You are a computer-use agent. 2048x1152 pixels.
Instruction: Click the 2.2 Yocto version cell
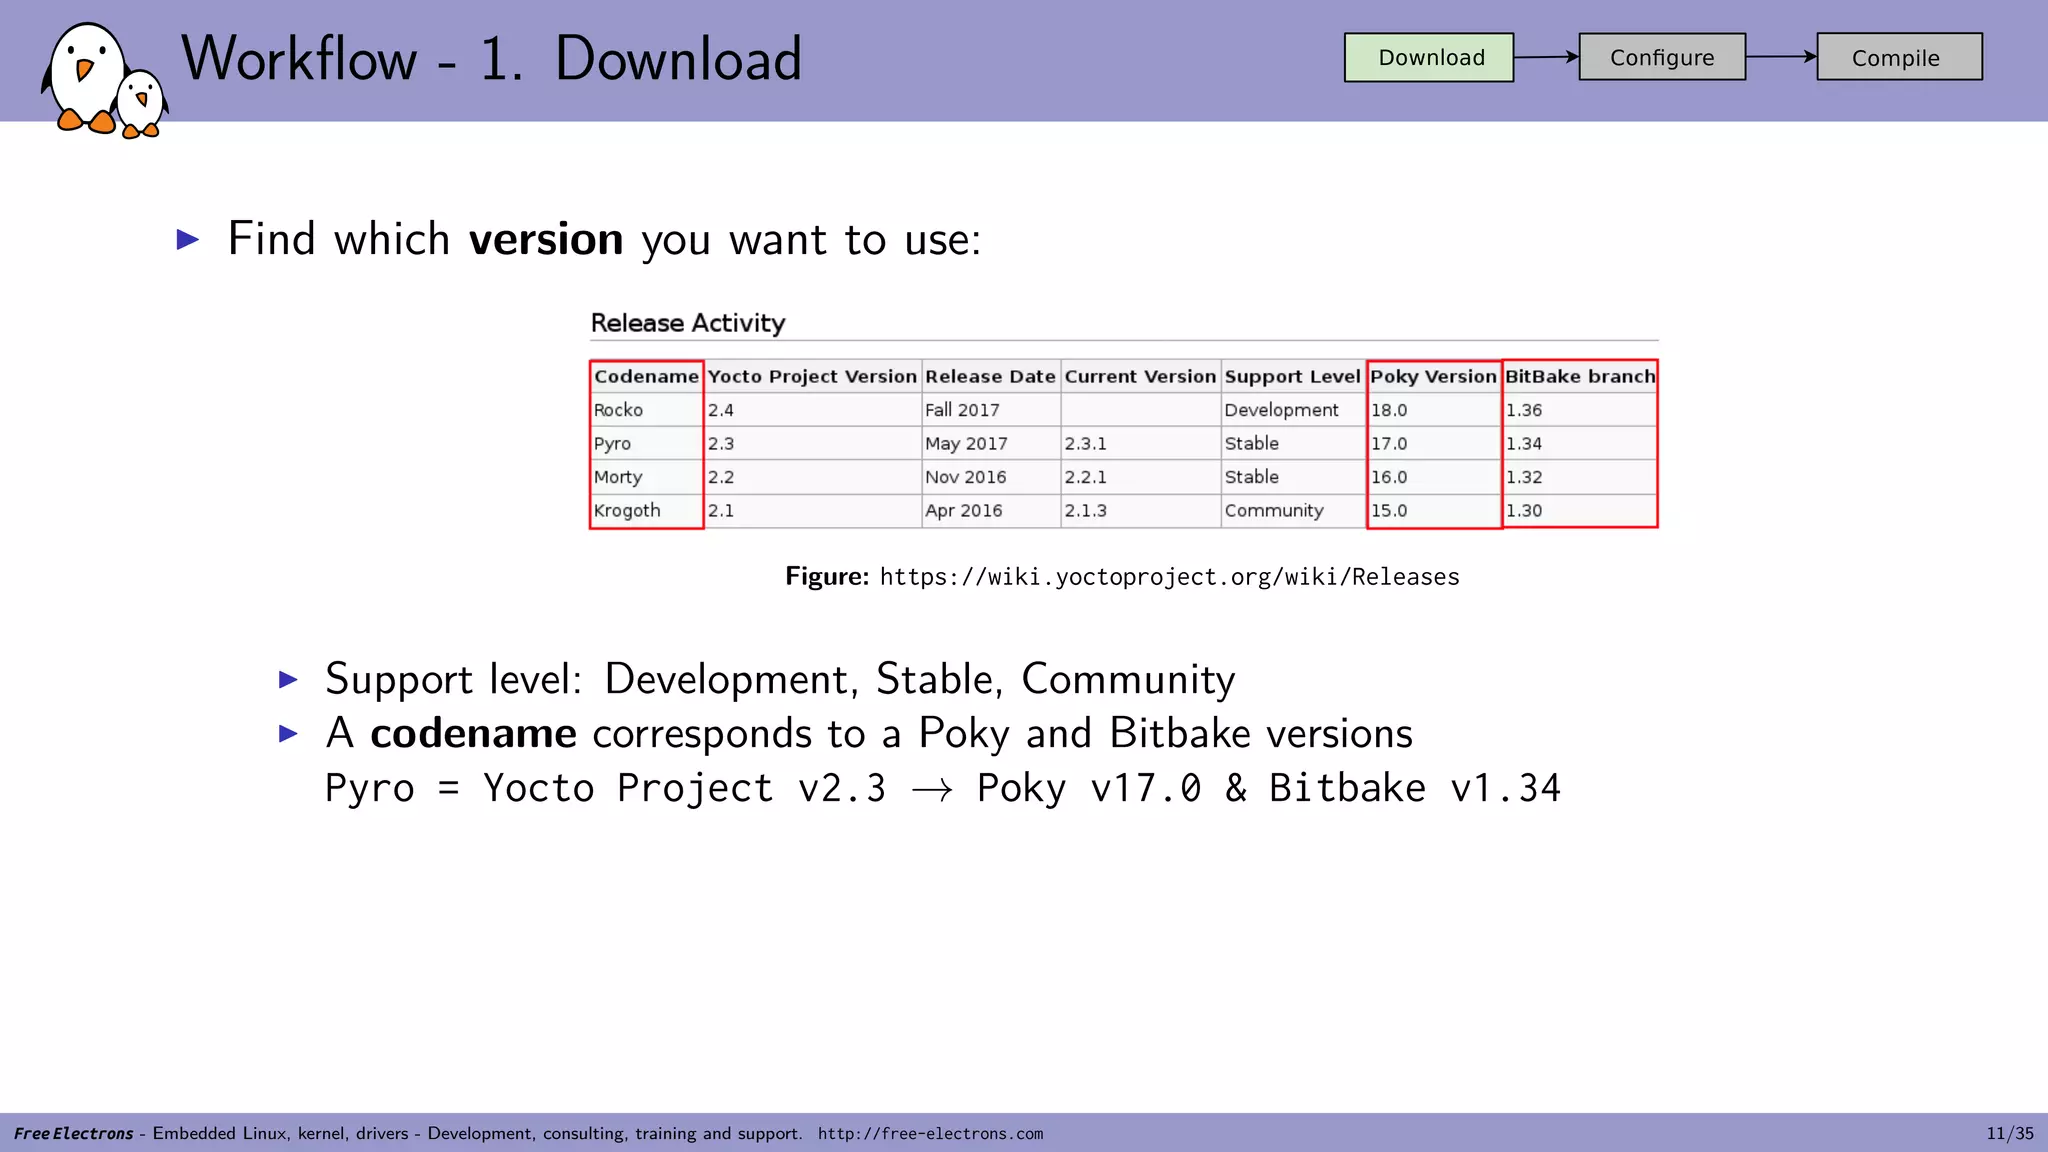coord(812,477)
